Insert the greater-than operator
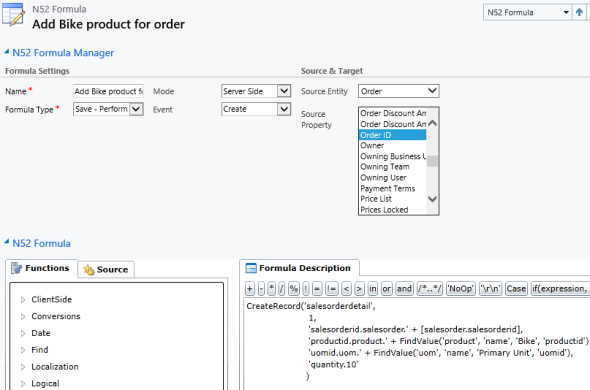590x390 pixels. pyautogui.click(x=359, y=289)
